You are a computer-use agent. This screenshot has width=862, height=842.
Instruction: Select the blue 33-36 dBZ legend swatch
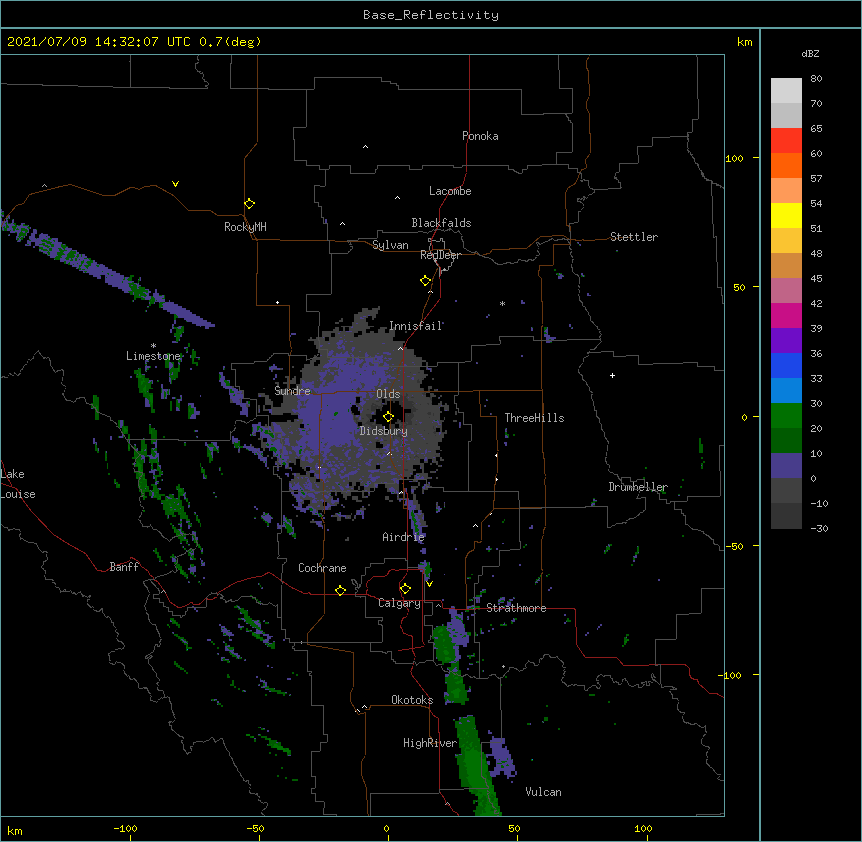pos(786,365)
